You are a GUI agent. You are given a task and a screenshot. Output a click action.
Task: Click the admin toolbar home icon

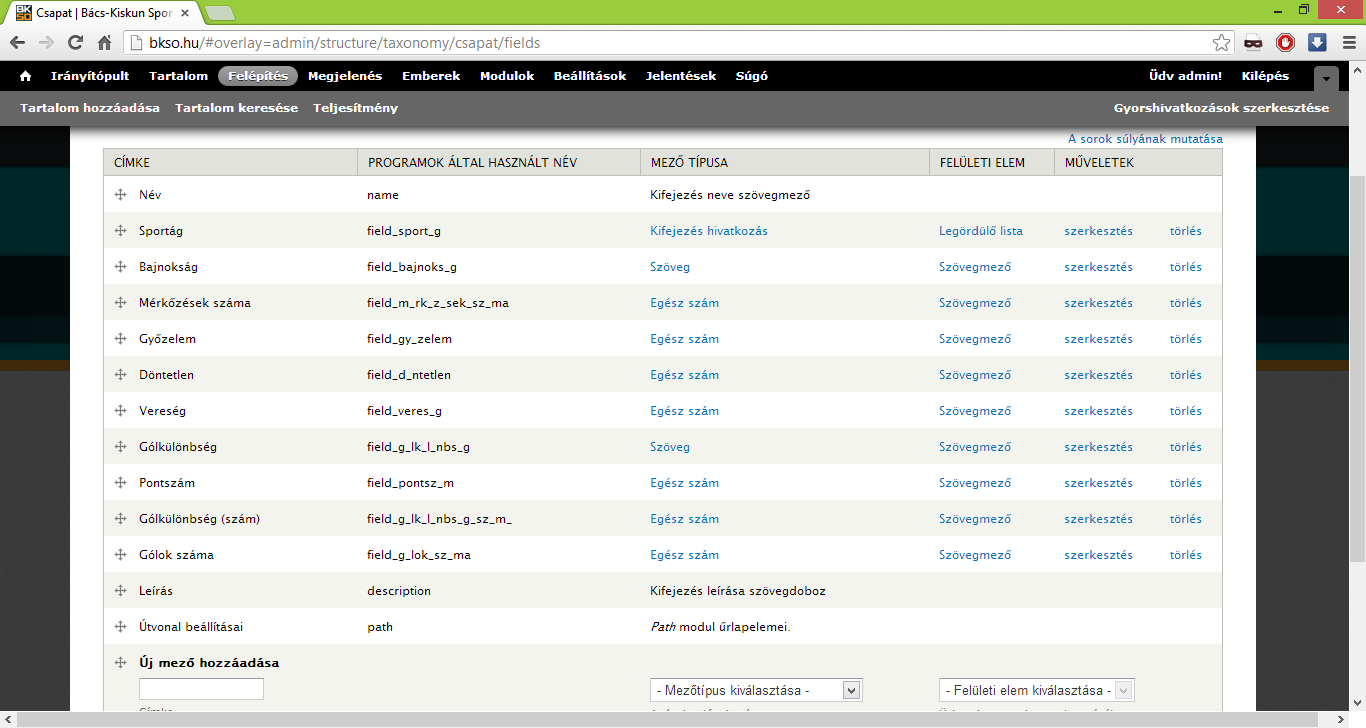coord(26,76)
